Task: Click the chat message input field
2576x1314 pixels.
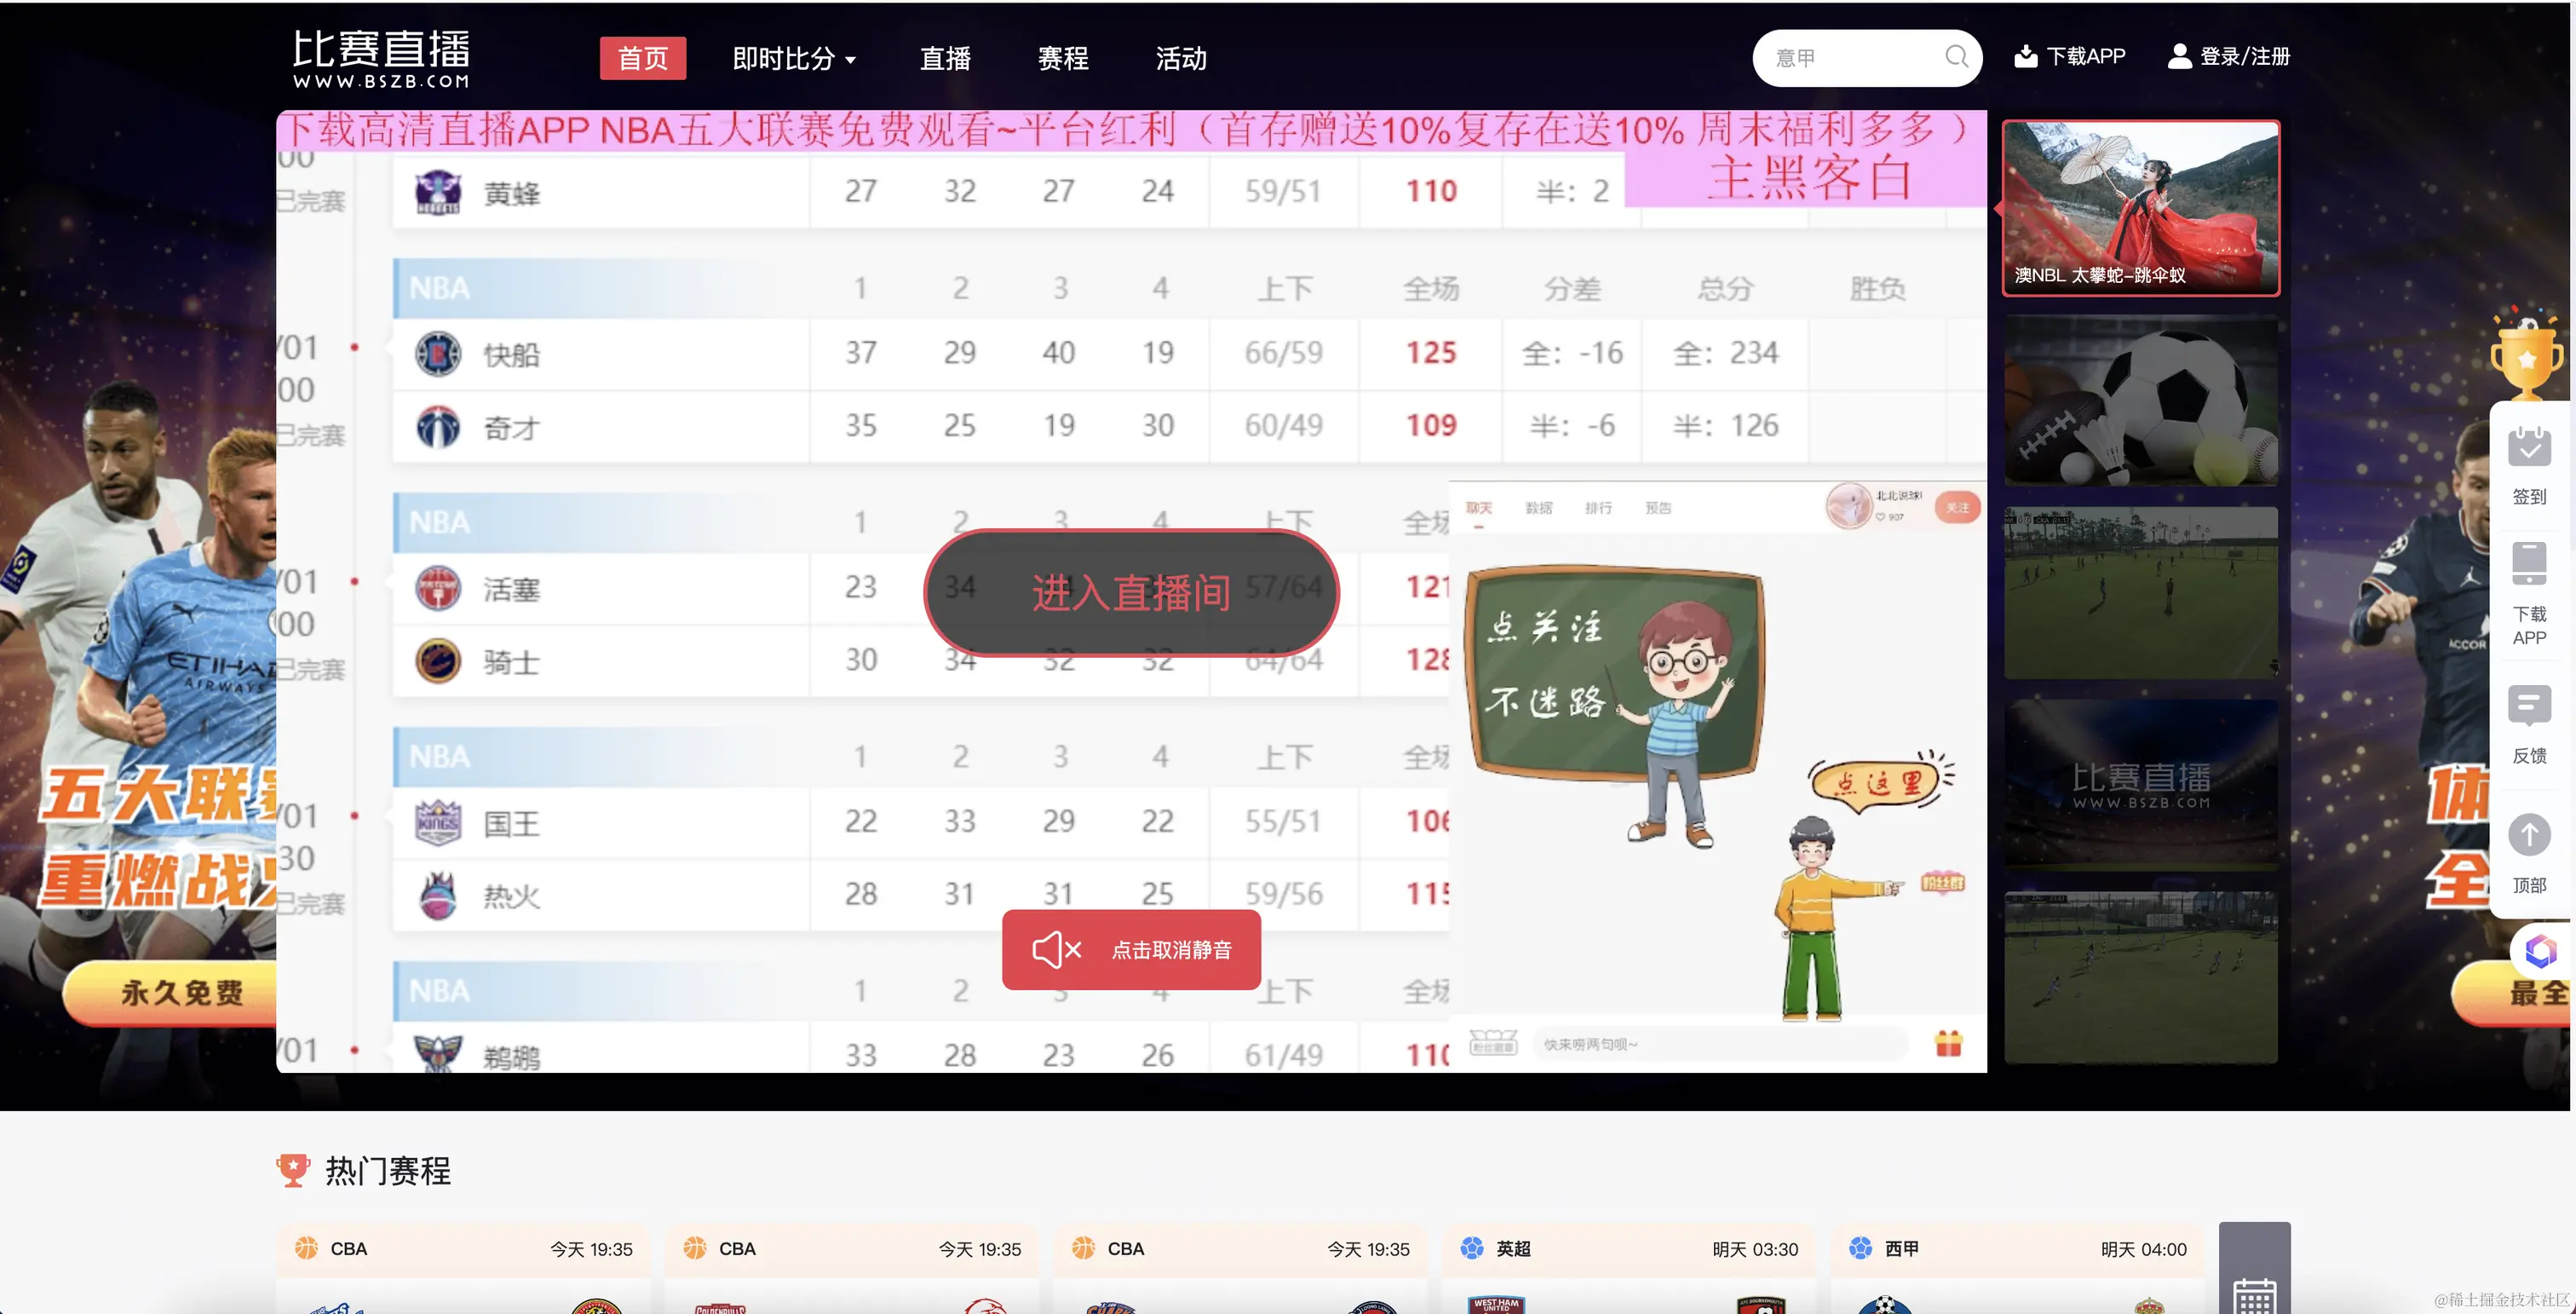Action: click(1720, 1044)
